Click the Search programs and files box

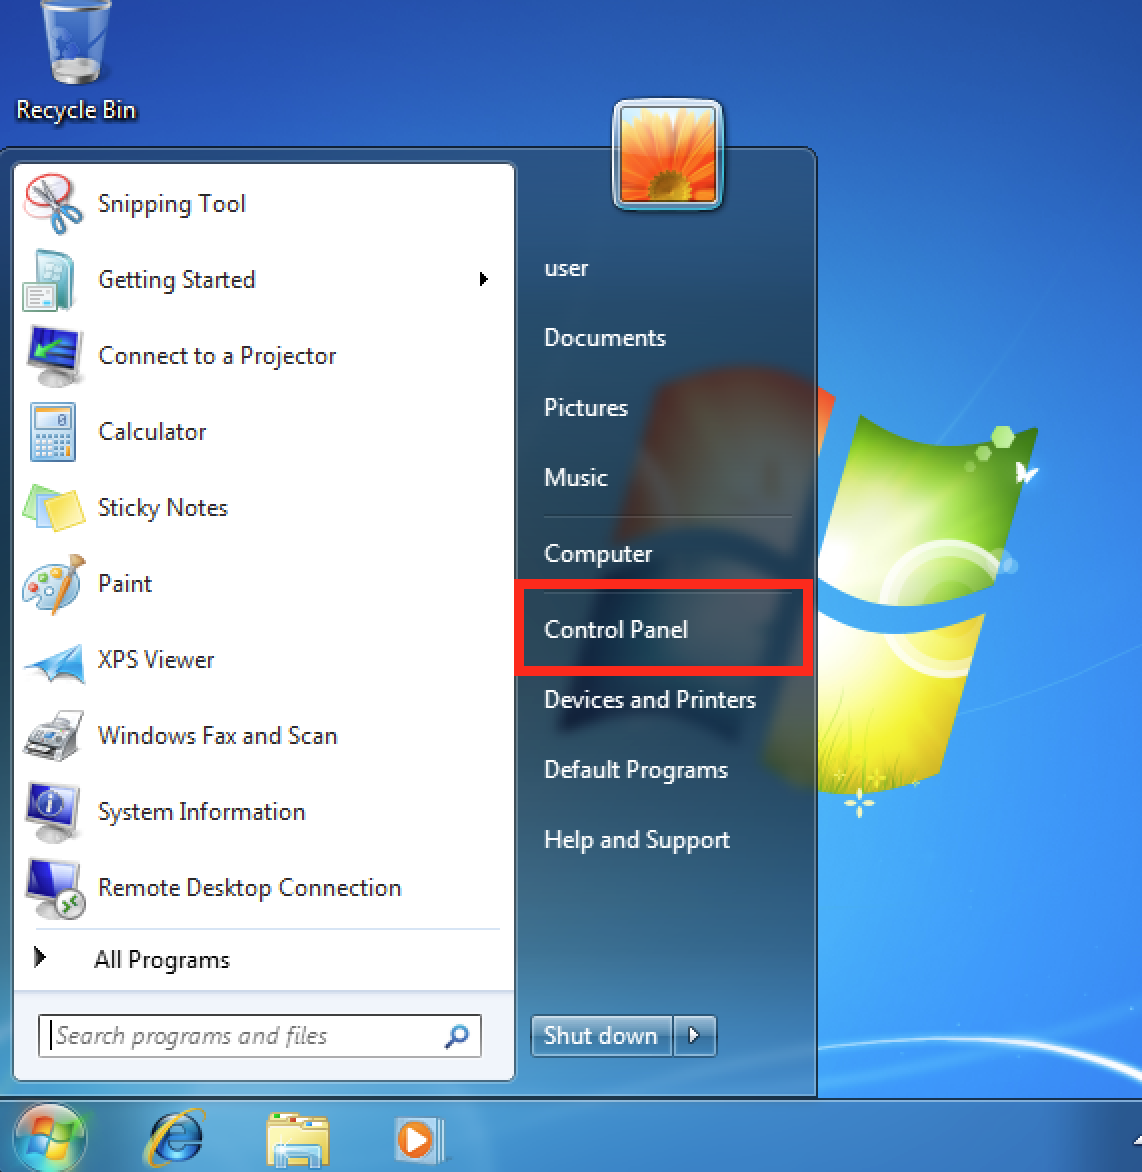[x=259, y=1036]
